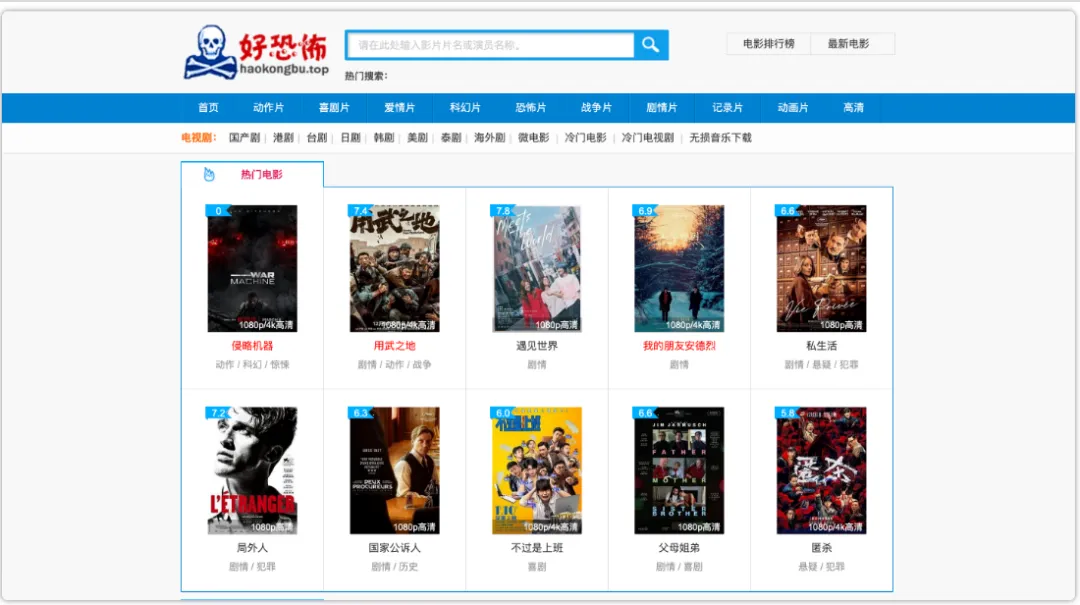Open the 爱情片 category

(x=399, y=107)
